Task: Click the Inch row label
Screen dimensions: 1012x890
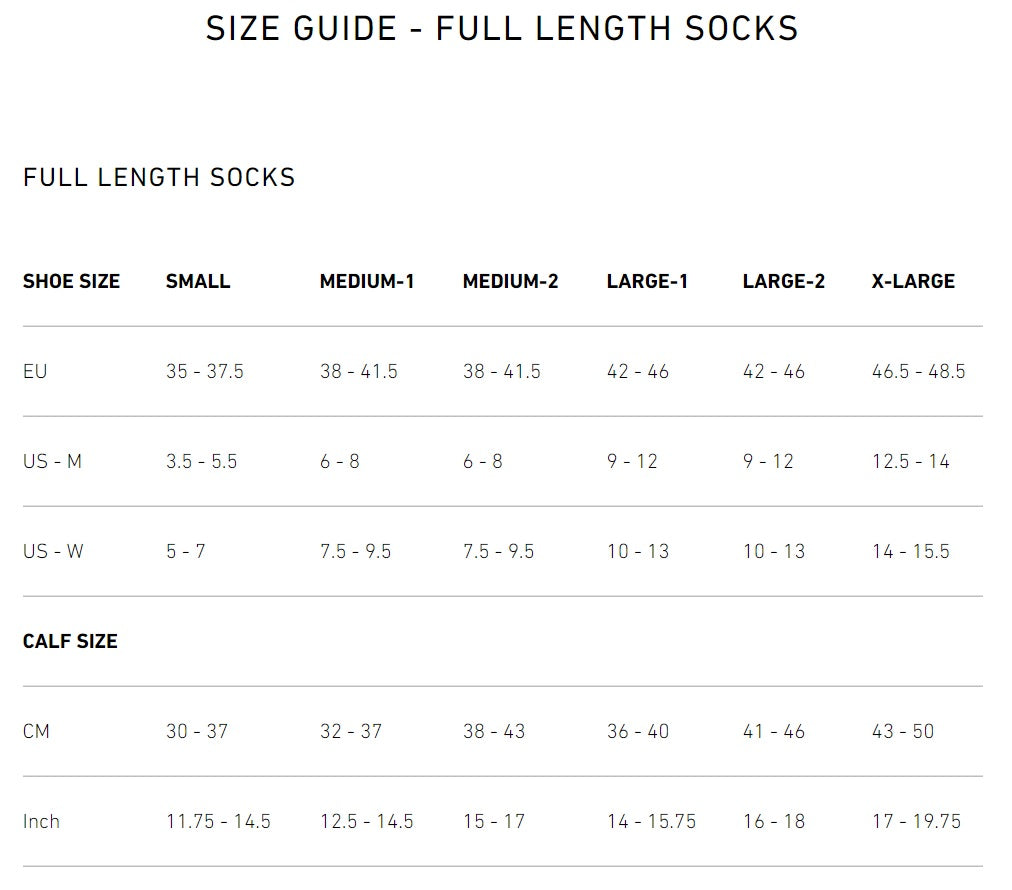Action: point(41,821)
